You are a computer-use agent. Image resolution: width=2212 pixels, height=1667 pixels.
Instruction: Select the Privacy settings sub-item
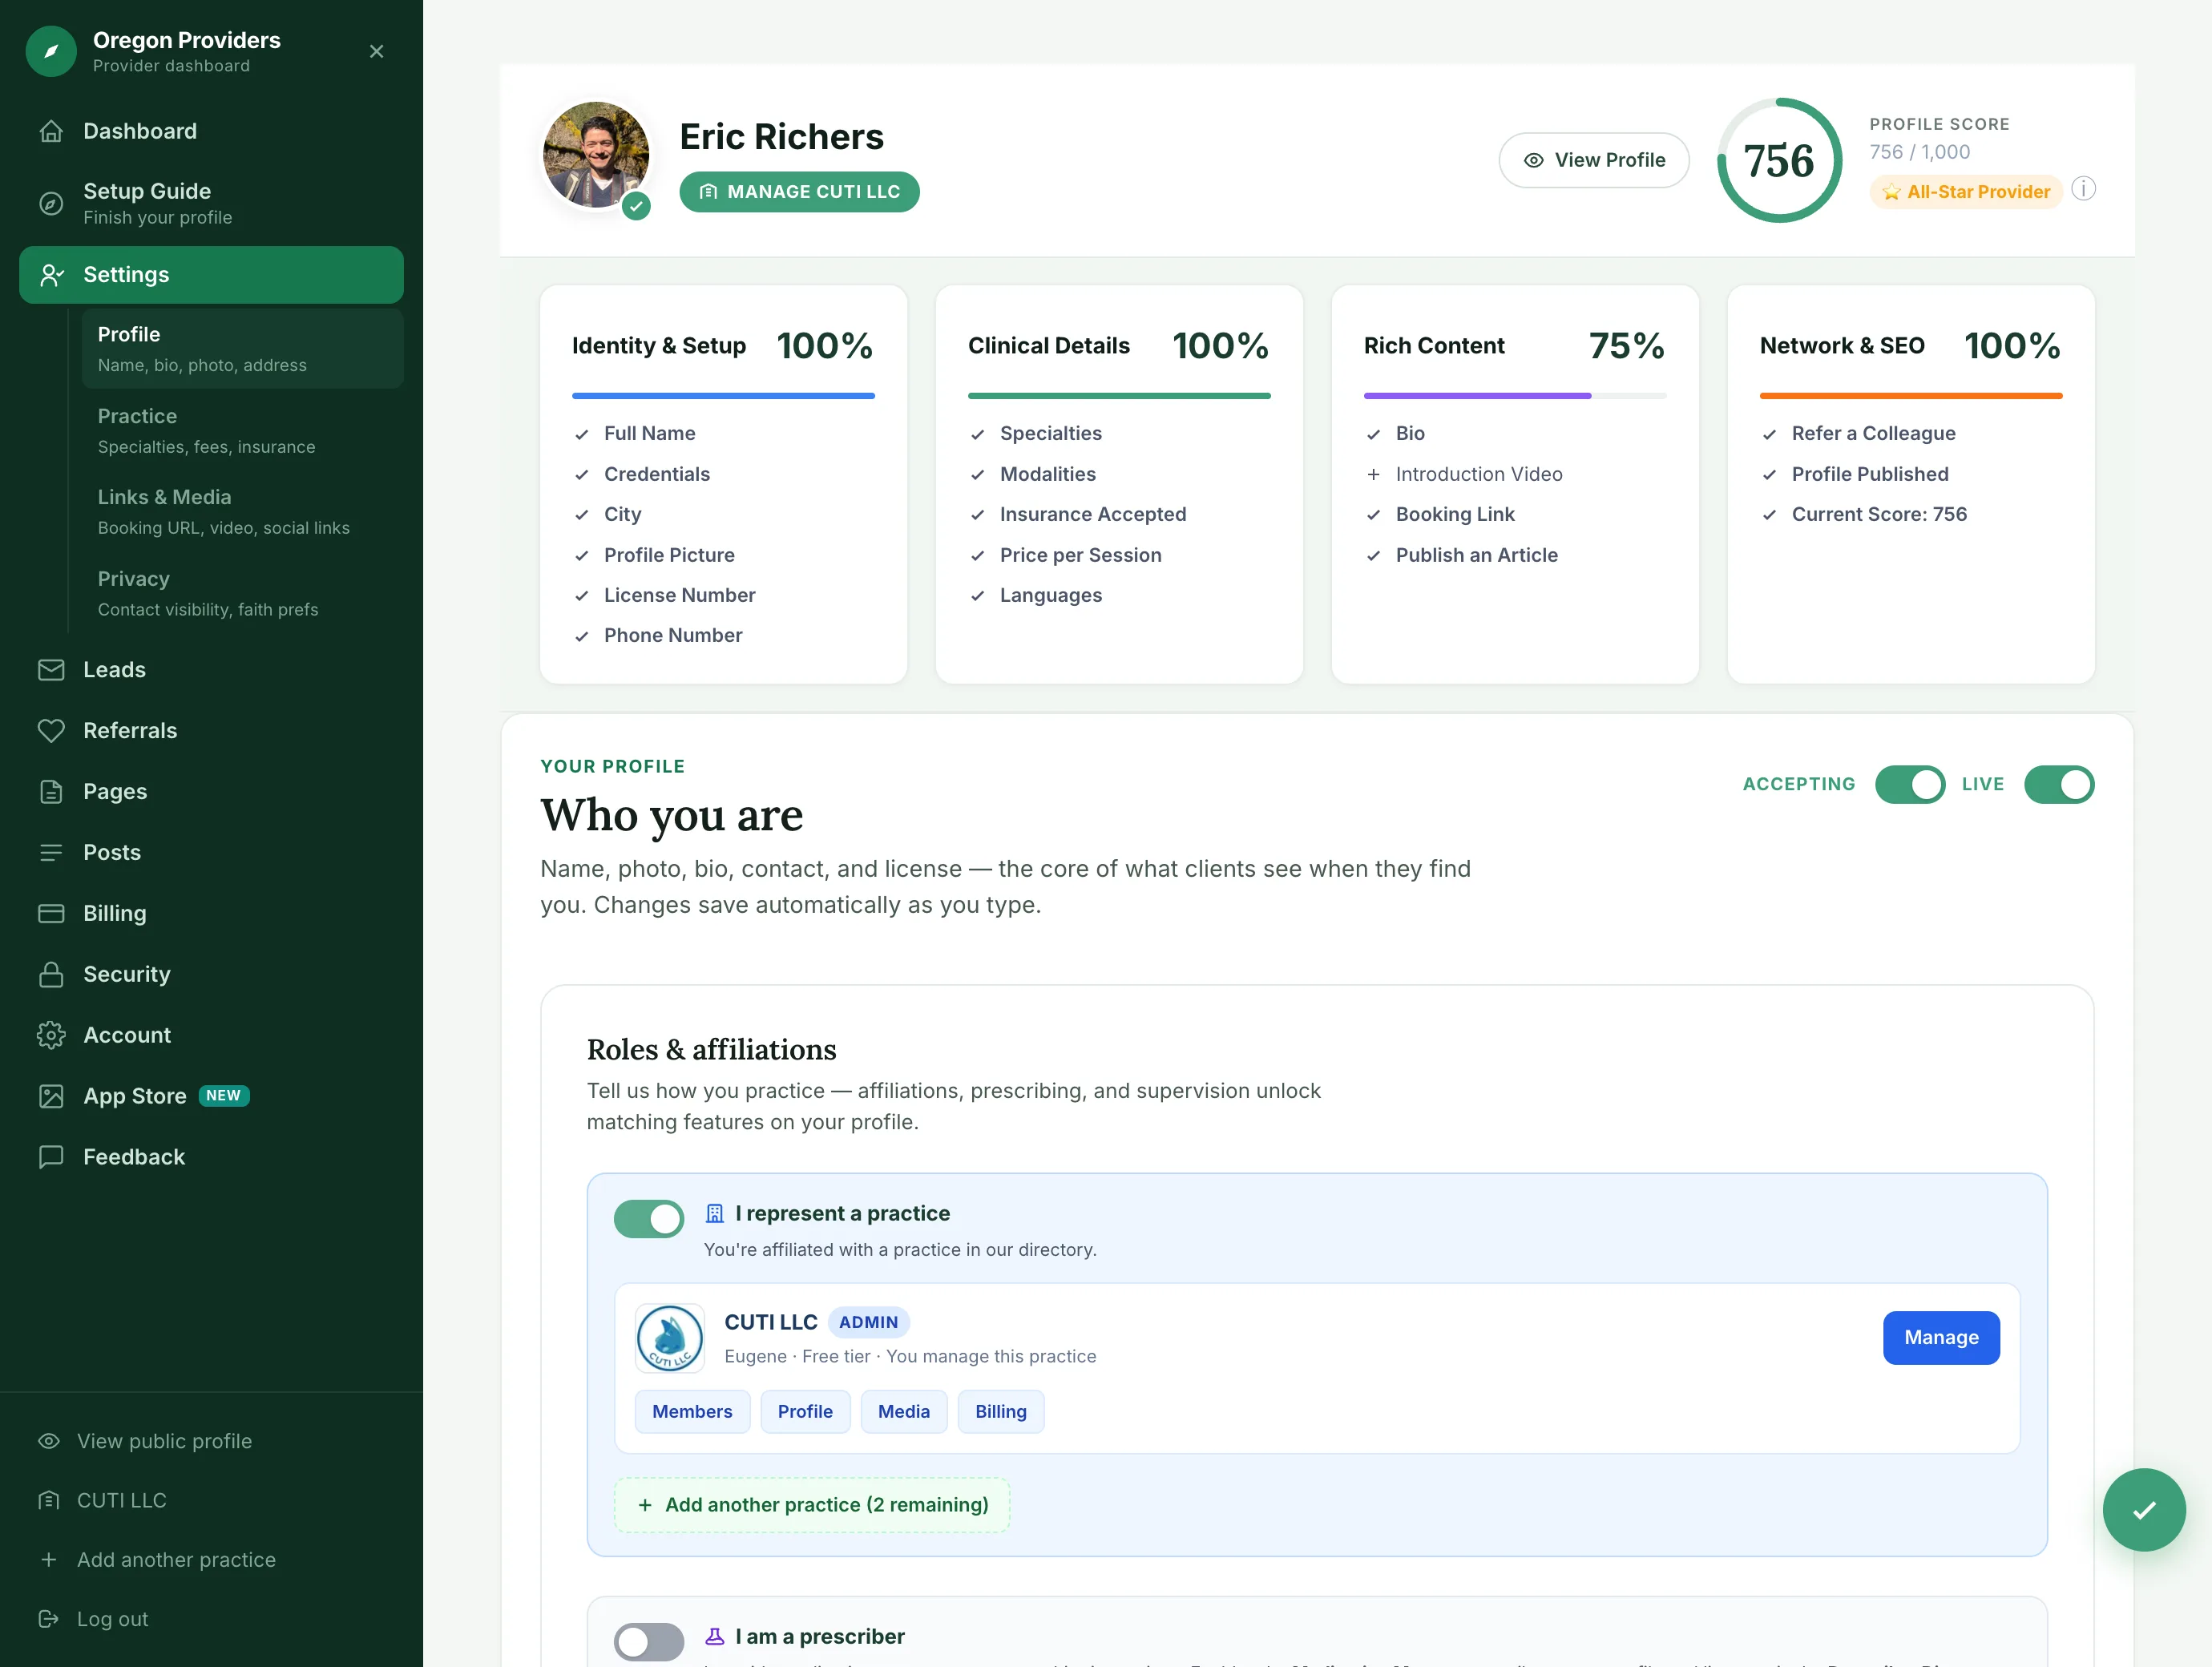click(x=242, y=593)
